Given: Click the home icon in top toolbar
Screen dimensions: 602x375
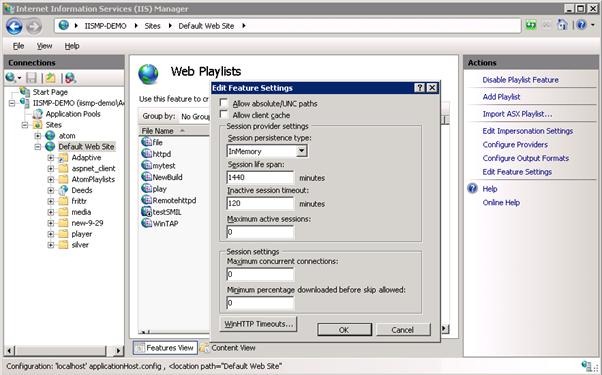Looking at the screenshot, I should [562, 25].
